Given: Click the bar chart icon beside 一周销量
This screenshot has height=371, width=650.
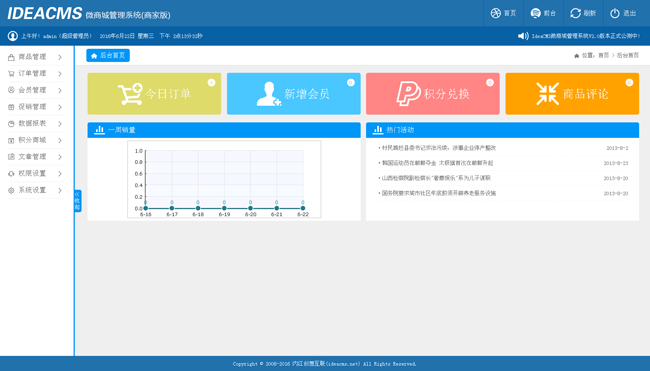Looking at the screenshot, I should coord(99,130).
